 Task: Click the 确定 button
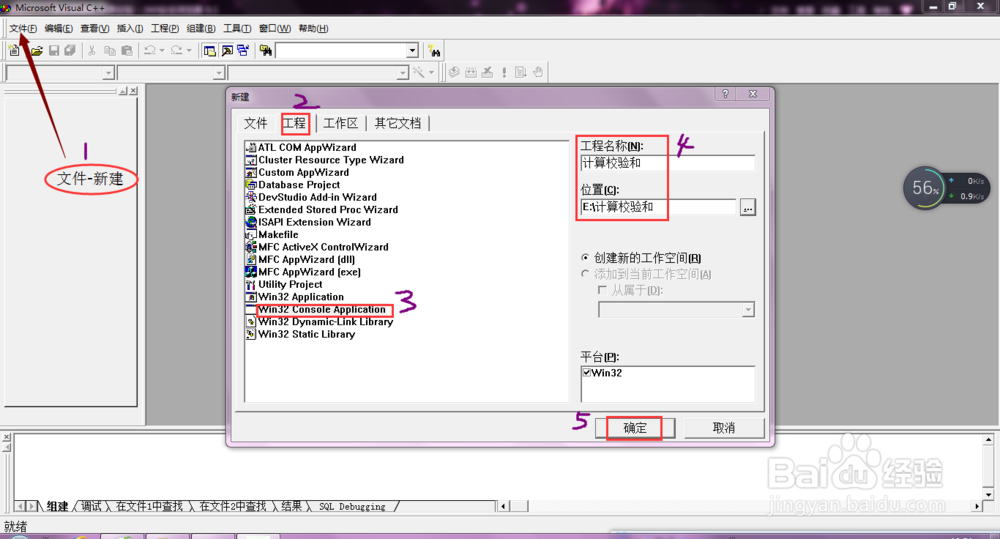click(635, 428)
